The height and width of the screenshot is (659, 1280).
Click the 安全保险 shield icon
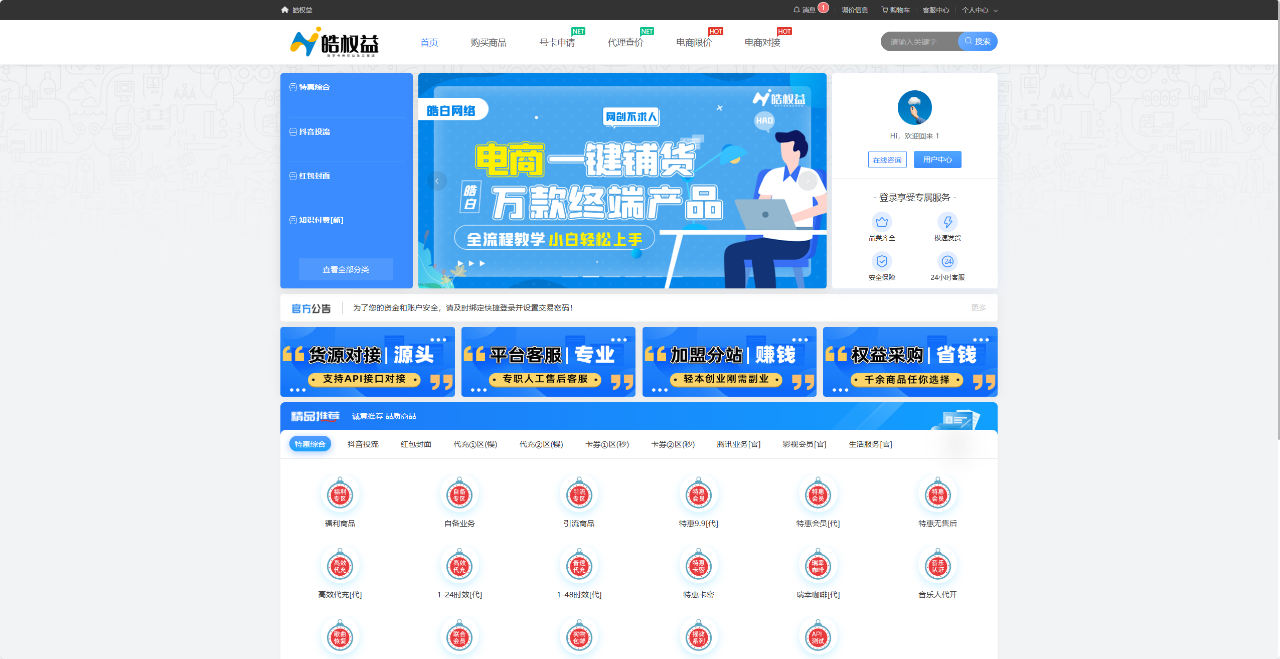(x=881, y=261)
